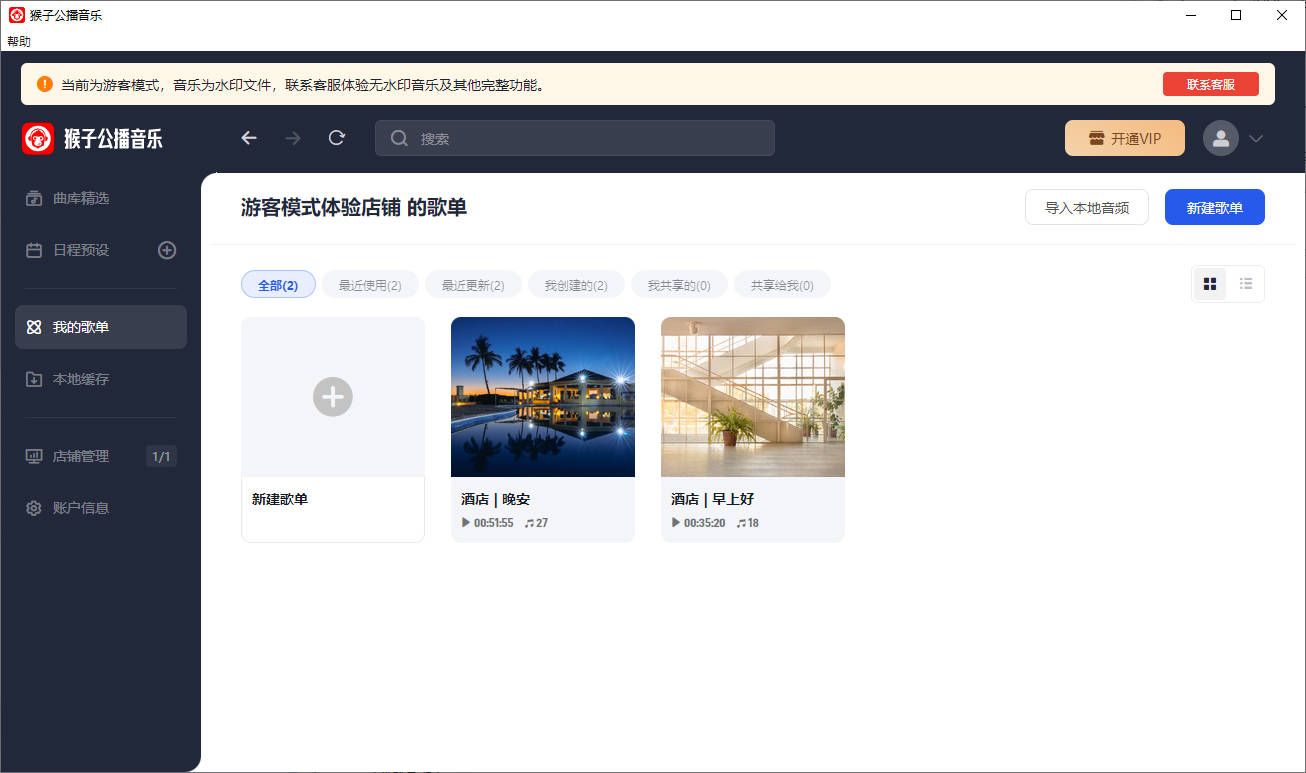This screenshot has width=1306, height=773.
Task: Click the 00:51:55 duration text
Action: 493,523
